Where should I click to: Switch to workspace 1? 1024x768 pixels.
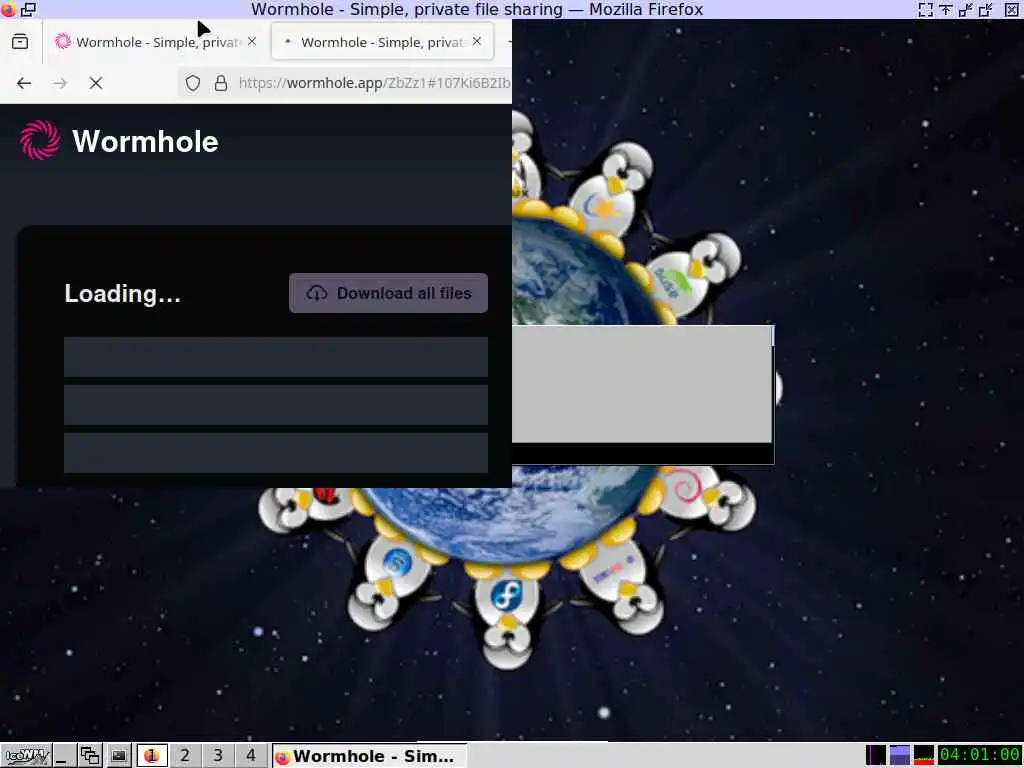point(152,756)
